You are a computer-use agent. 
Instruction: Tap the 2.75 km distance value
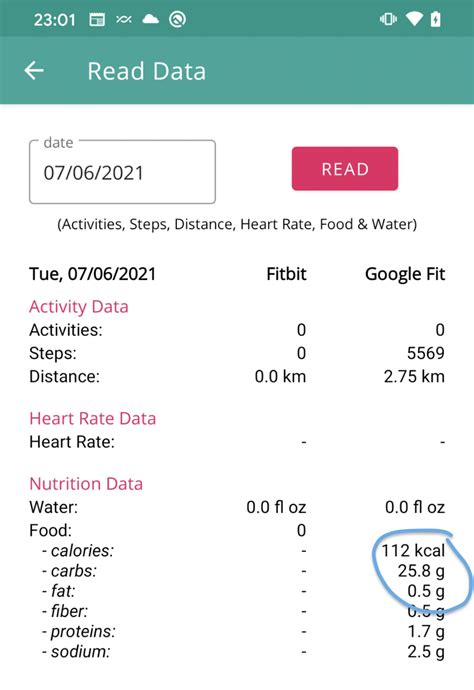click(x=414, y=377)
